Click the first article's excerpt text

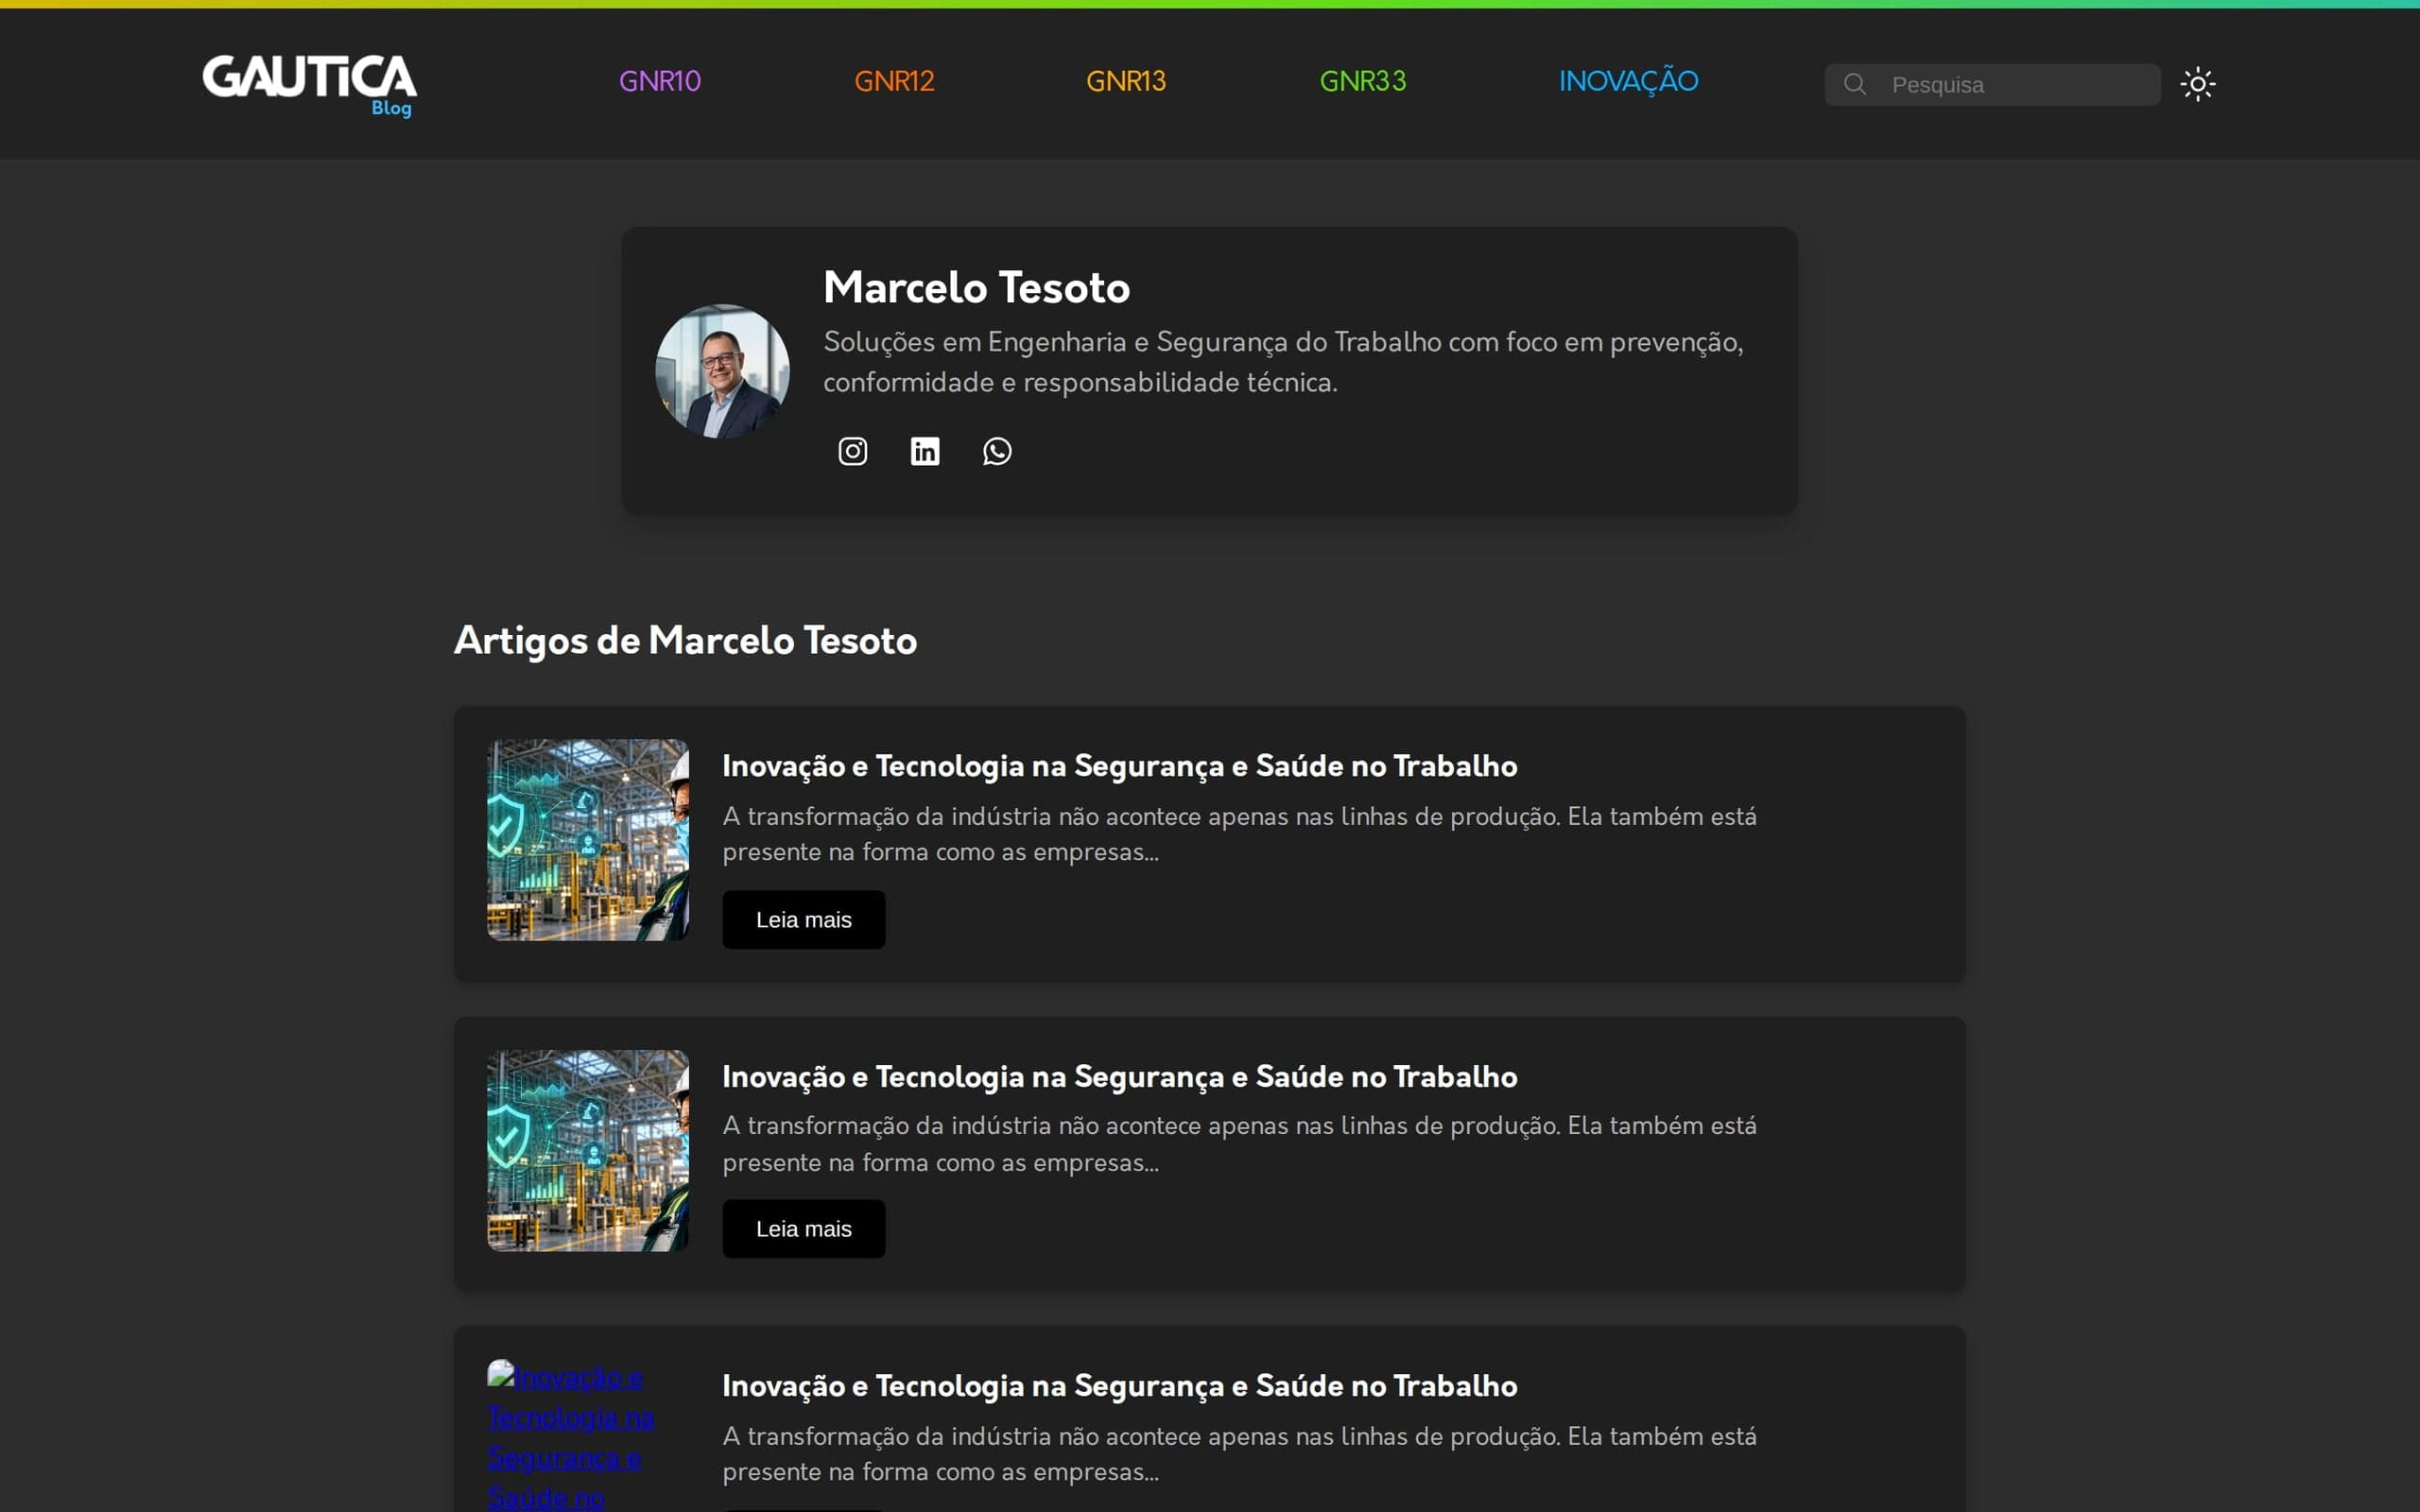point(1239,834)
